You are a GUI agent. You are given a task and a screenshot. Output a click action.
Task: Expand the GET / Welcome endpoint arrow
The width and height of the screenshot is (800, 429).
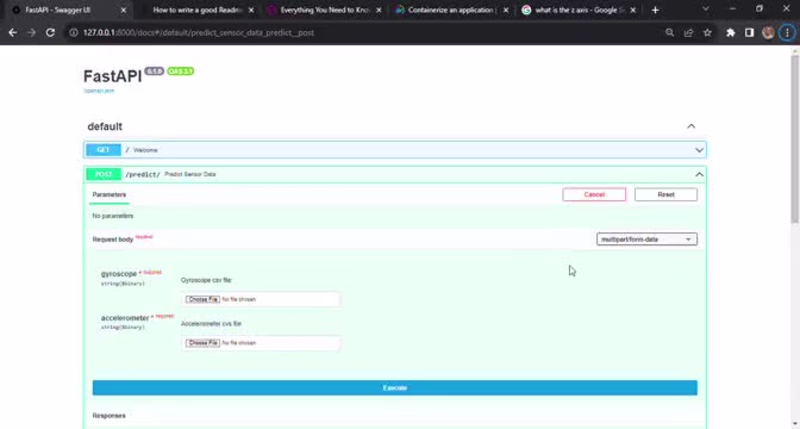pos(699,150)
